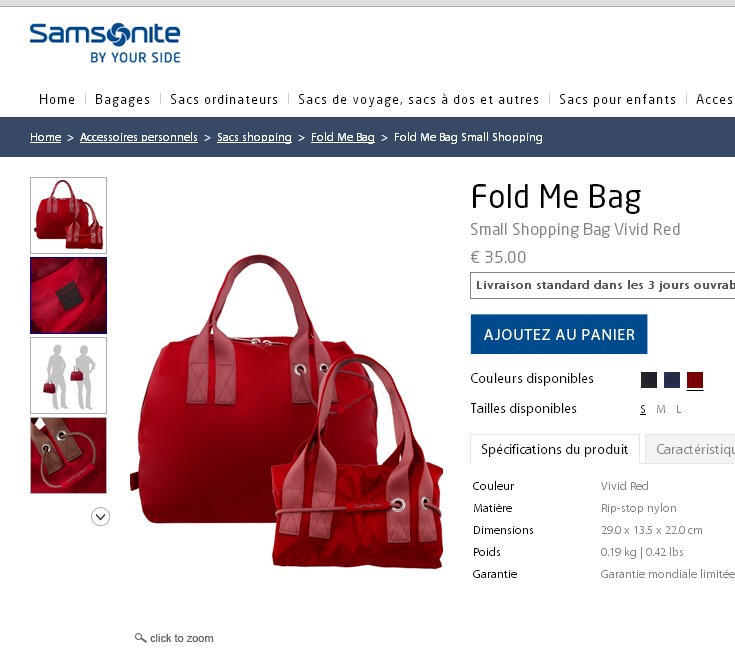
Task: Click Ajoutez au panier button
Action: tap(559, 334)
